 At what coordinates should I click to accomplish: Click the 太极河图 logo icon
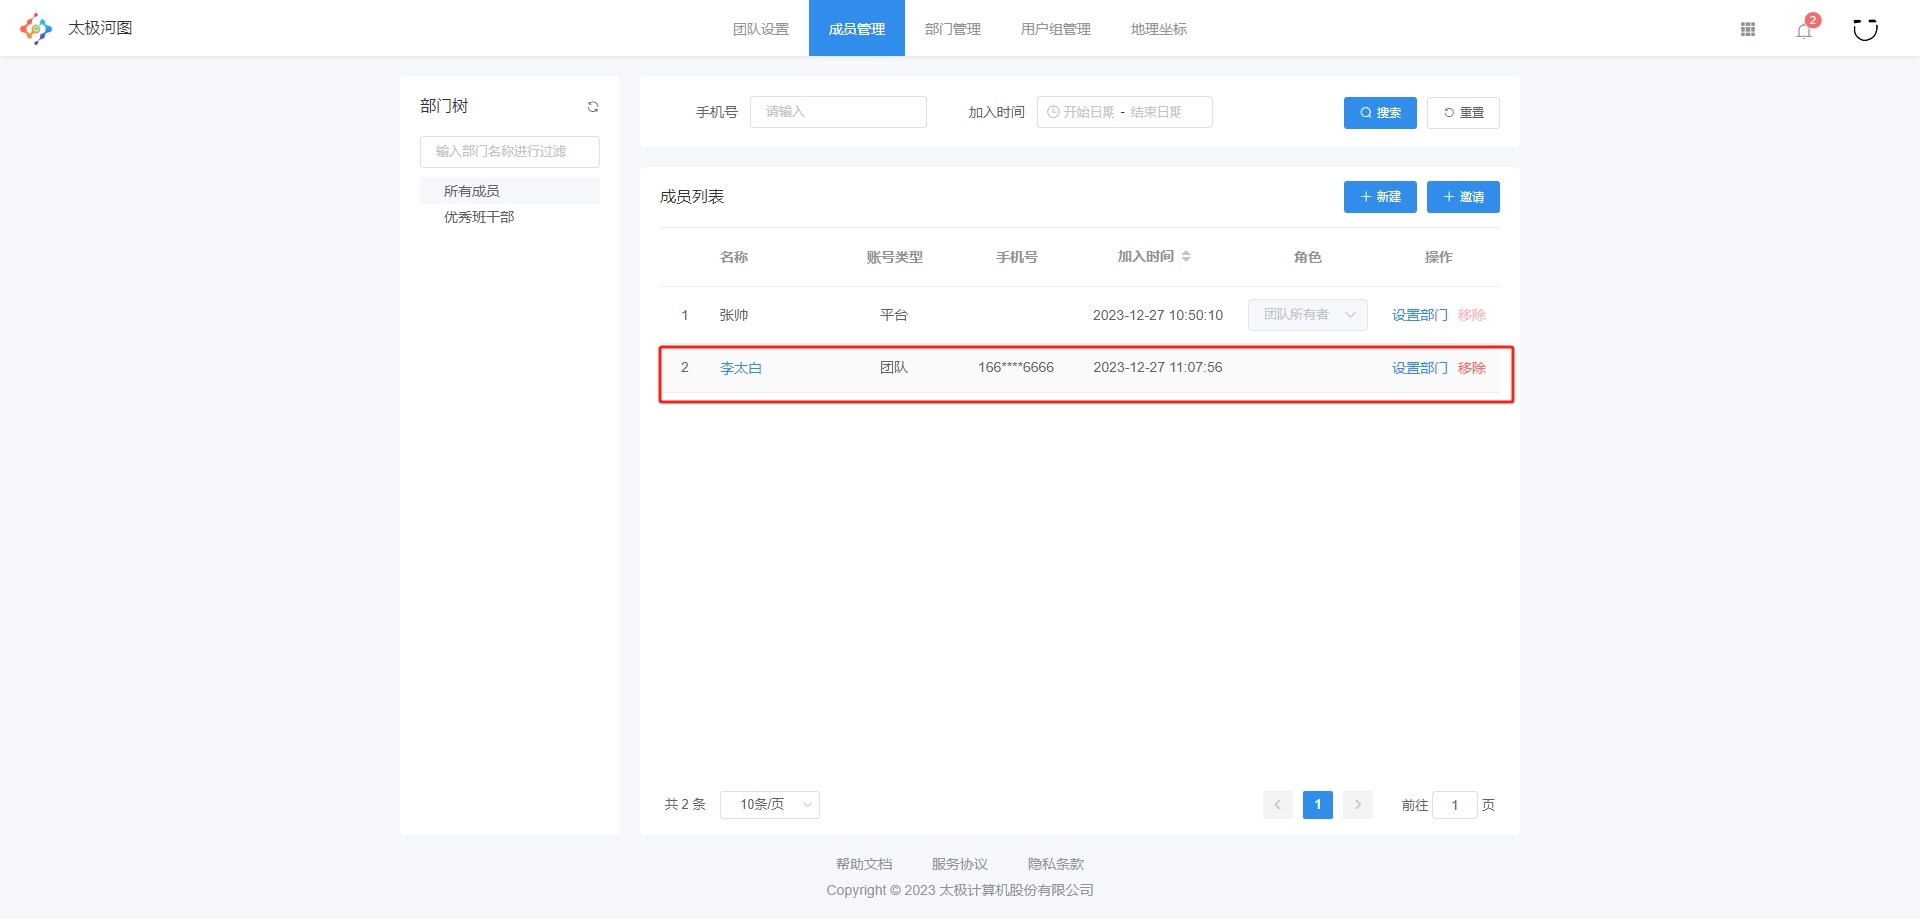click(x=36, y=28)
